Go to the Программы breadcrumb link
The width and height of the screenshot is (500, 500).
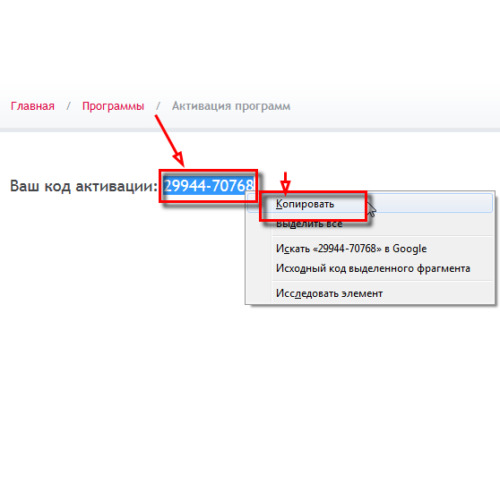click(113, 106)
